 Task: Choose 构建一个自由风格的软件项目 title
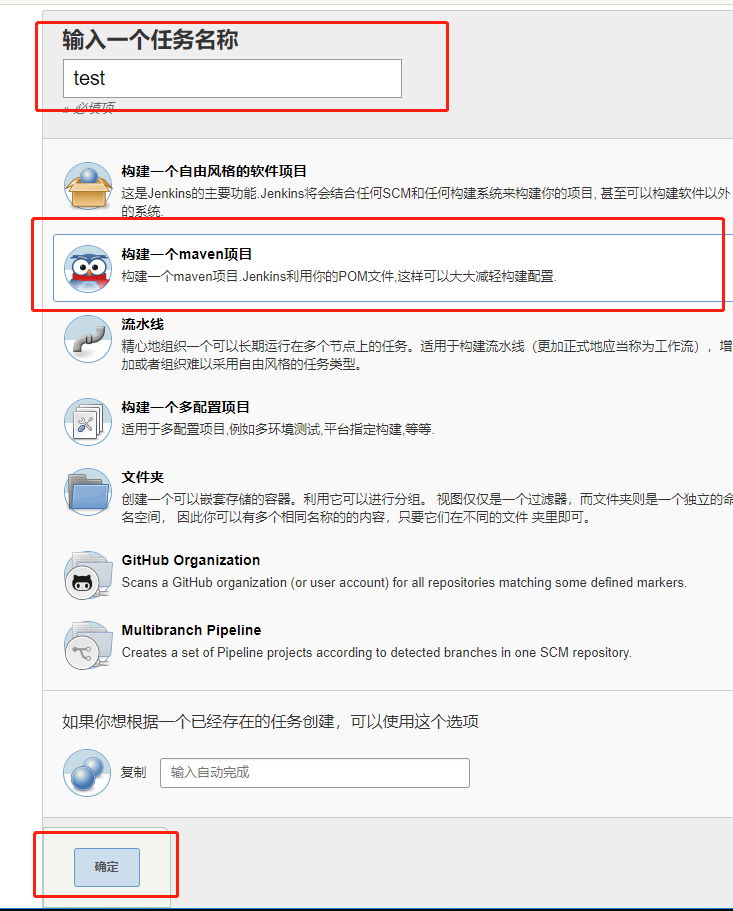(214, 171)
